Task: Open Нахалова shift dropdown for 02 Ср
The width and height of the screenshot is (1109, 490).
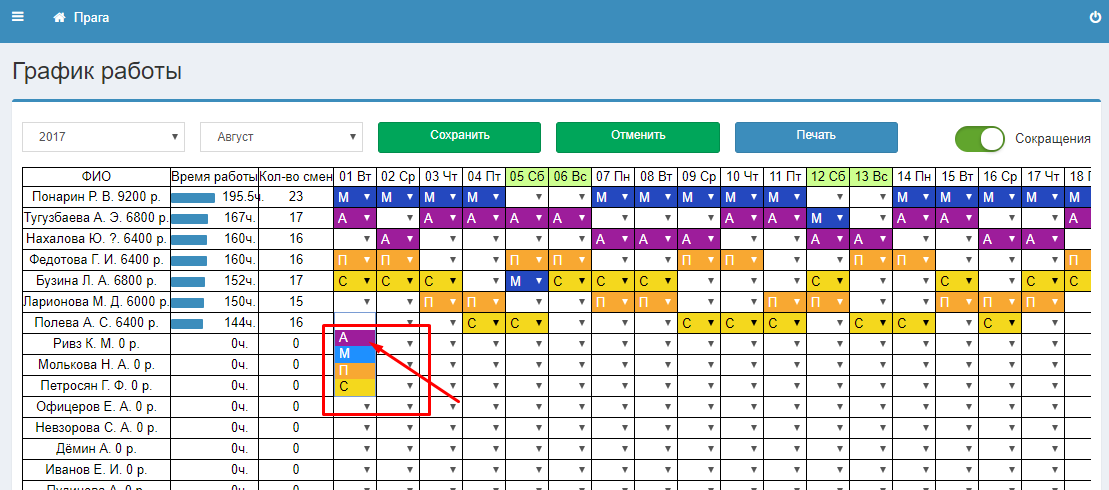Action: click(x=397, y=239)
